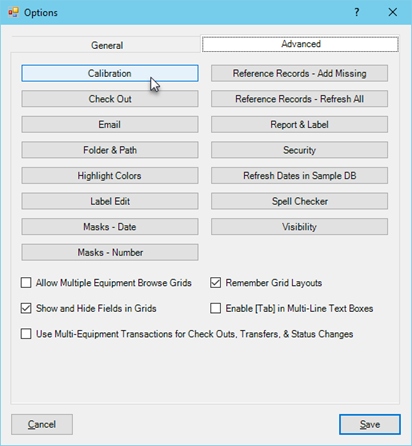Open Check Out settings
Screen dimensions: 412x446
coord(110,99)
